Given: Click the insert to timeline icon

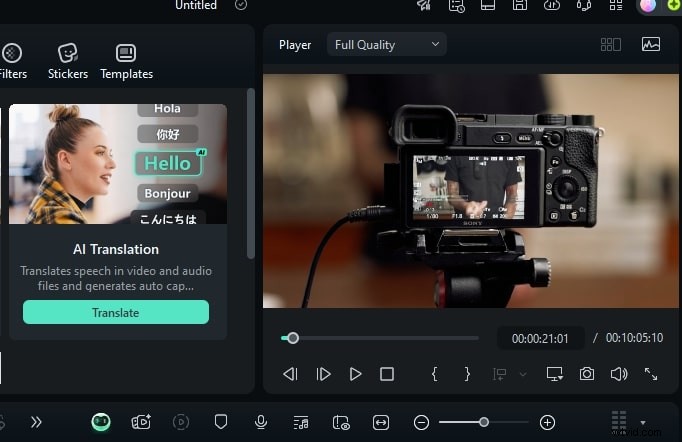Looking at the screenshot, I should point(499,374).
